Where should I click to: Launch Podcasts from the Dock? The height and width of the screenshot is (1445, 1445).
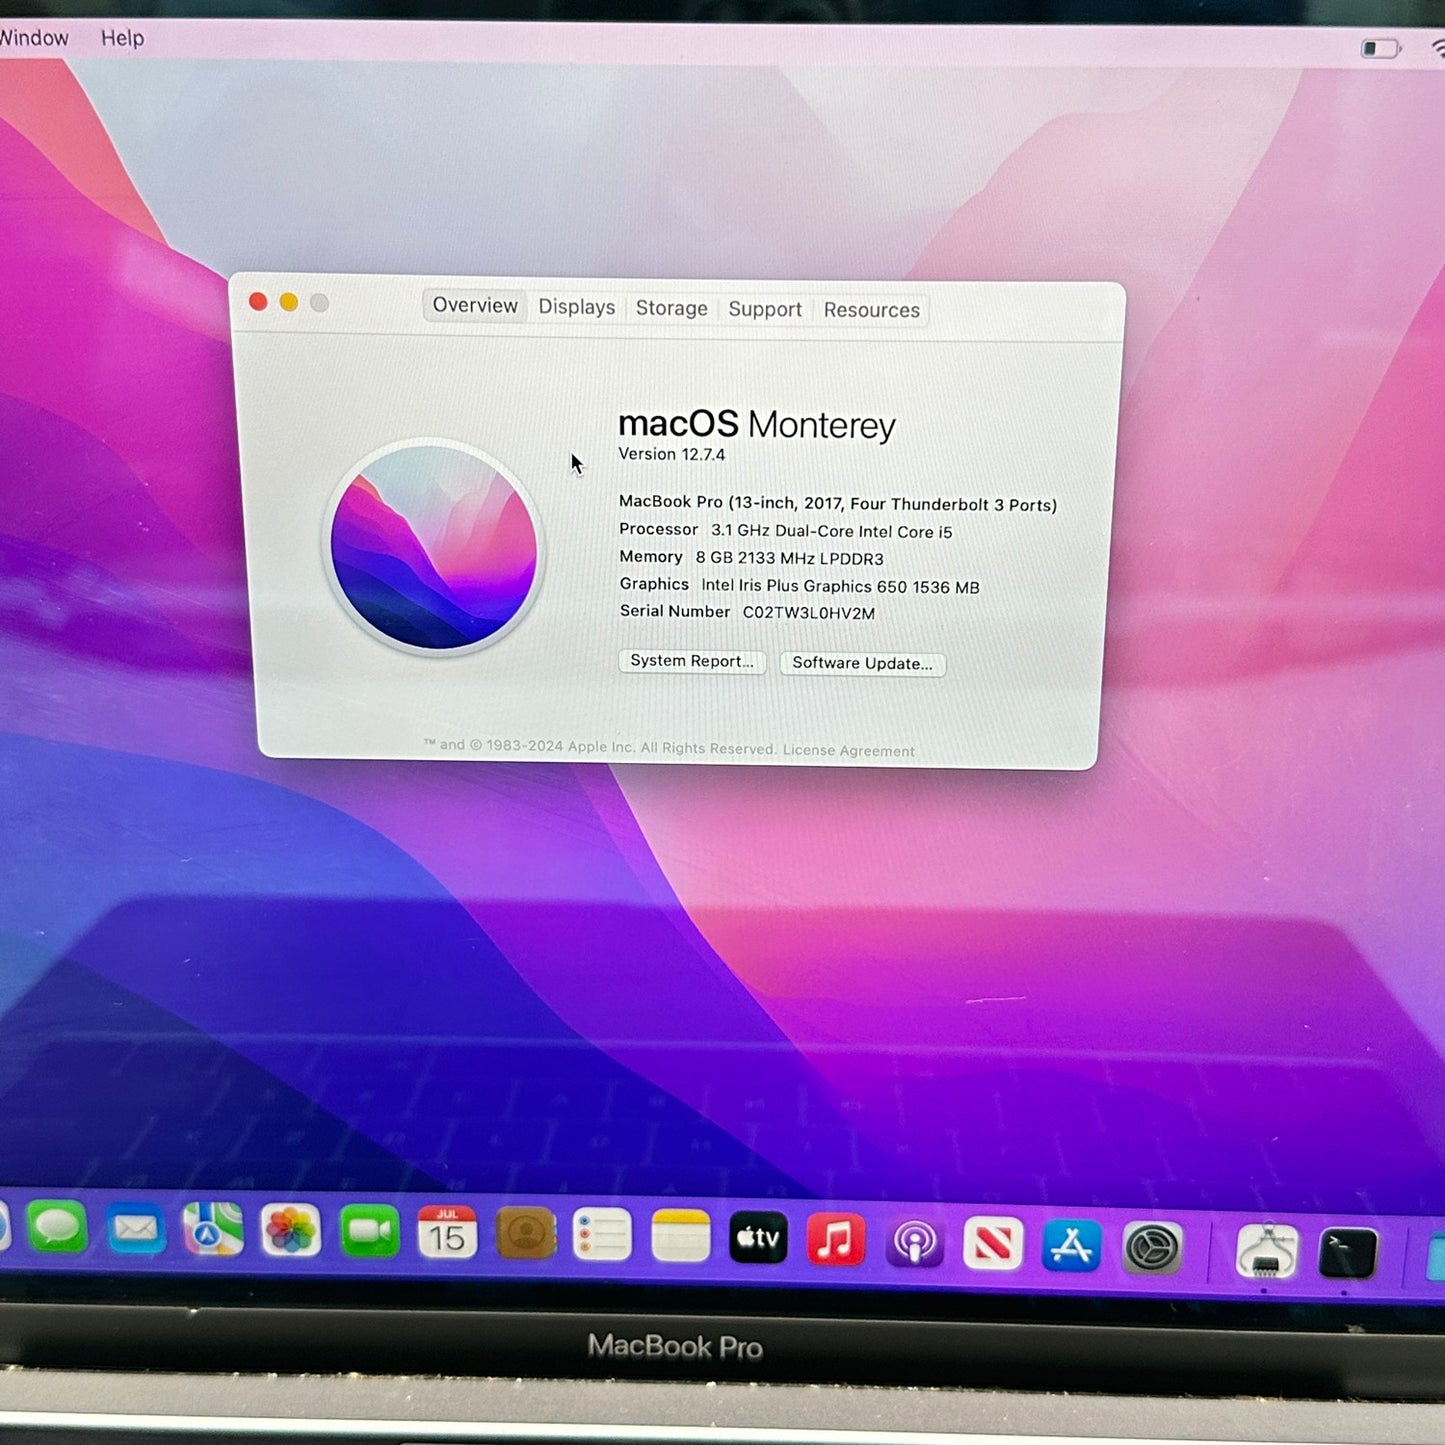tap(914, 1243)
